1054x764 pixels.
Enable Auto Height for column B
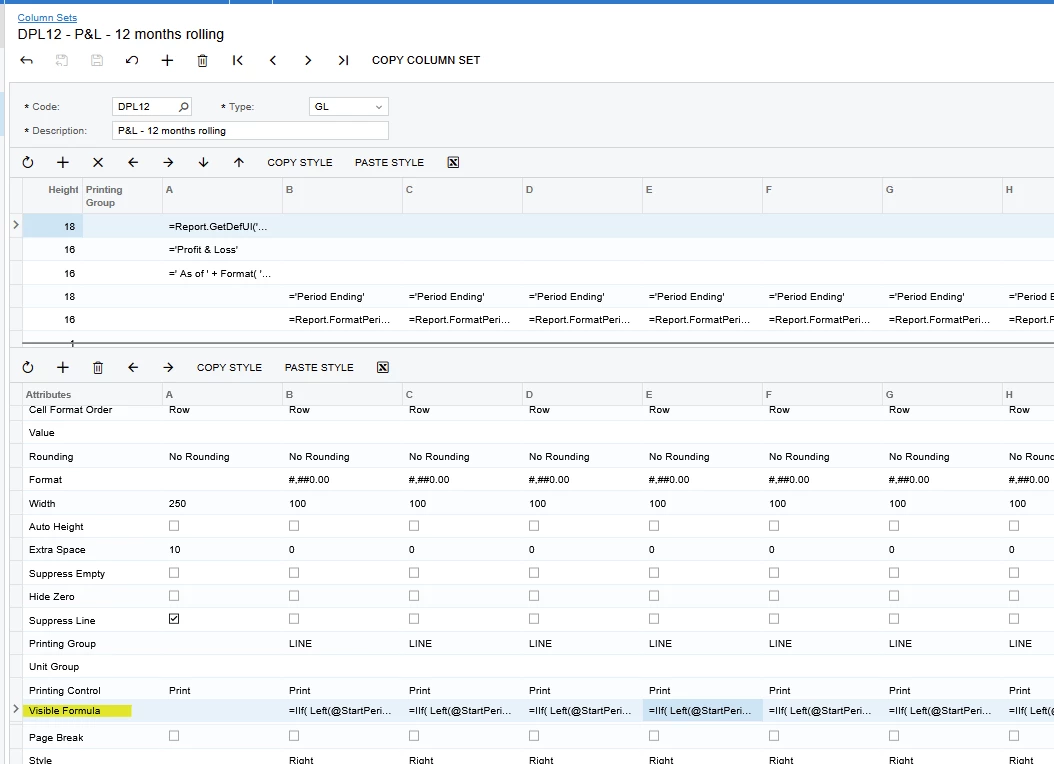(x=294, y=525)
